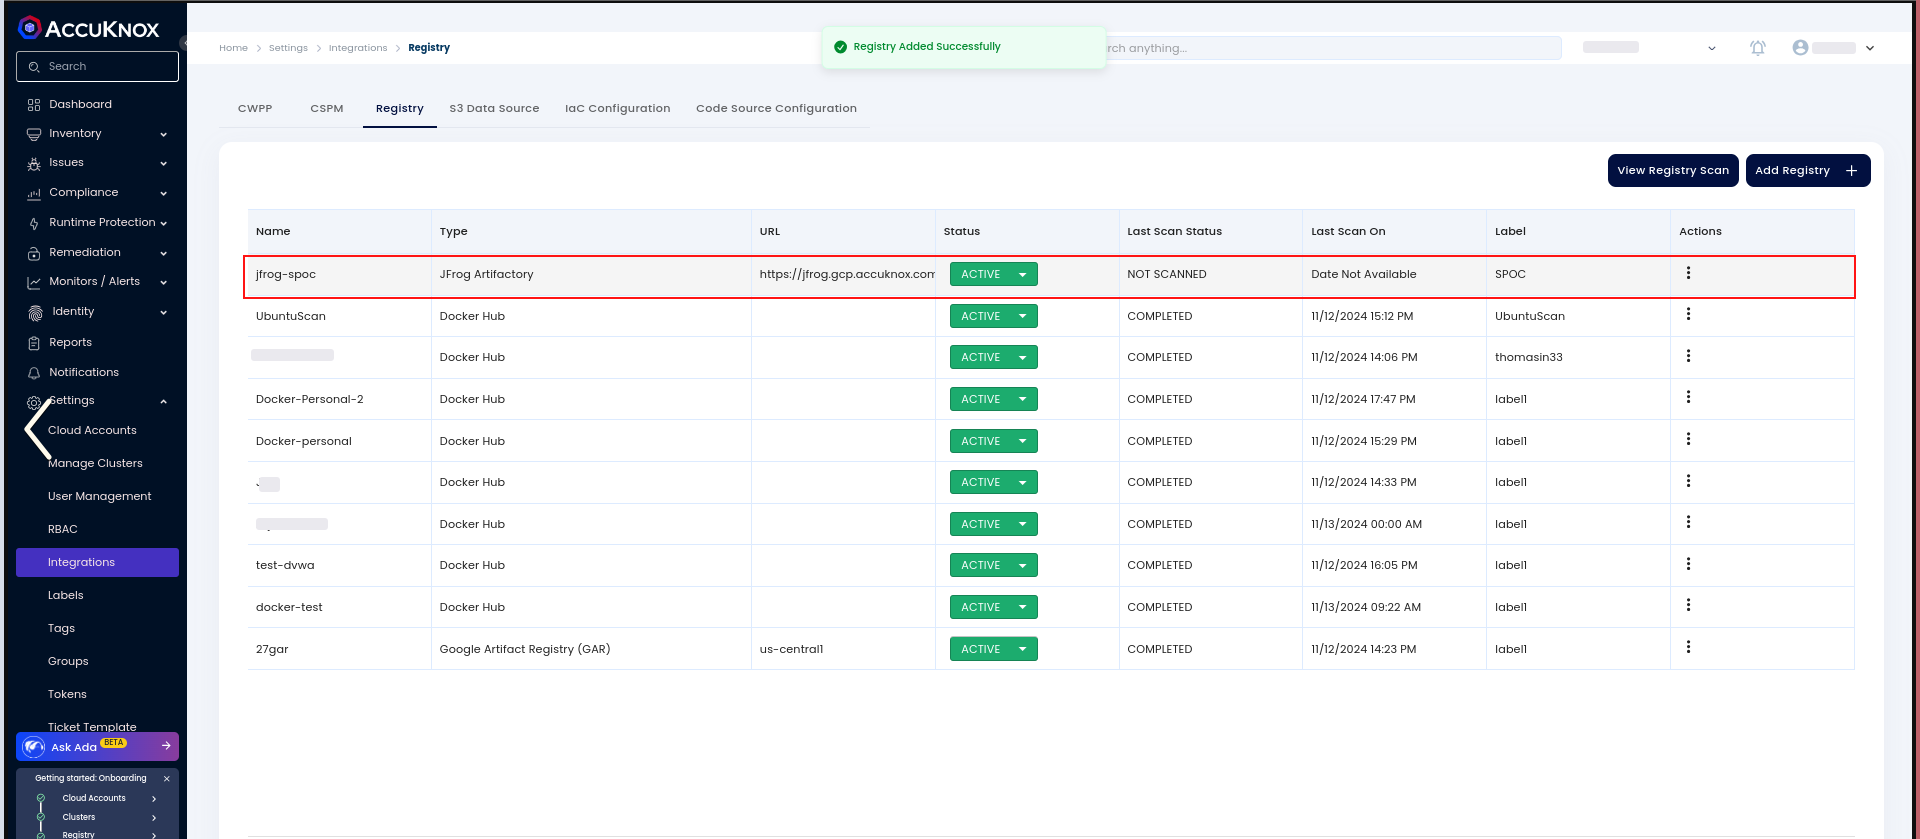Open actions menu for 27gar row
The width and height of the screenshot is (1920, 839).
[1688, 647]
